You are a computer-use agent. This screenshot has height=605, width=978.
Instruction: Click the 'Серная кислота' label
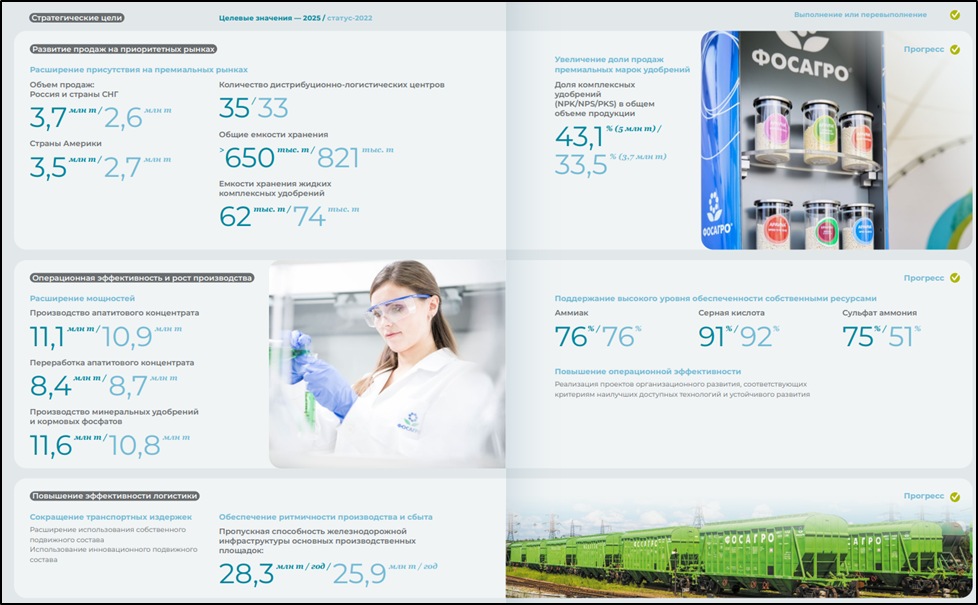(731, 313)
